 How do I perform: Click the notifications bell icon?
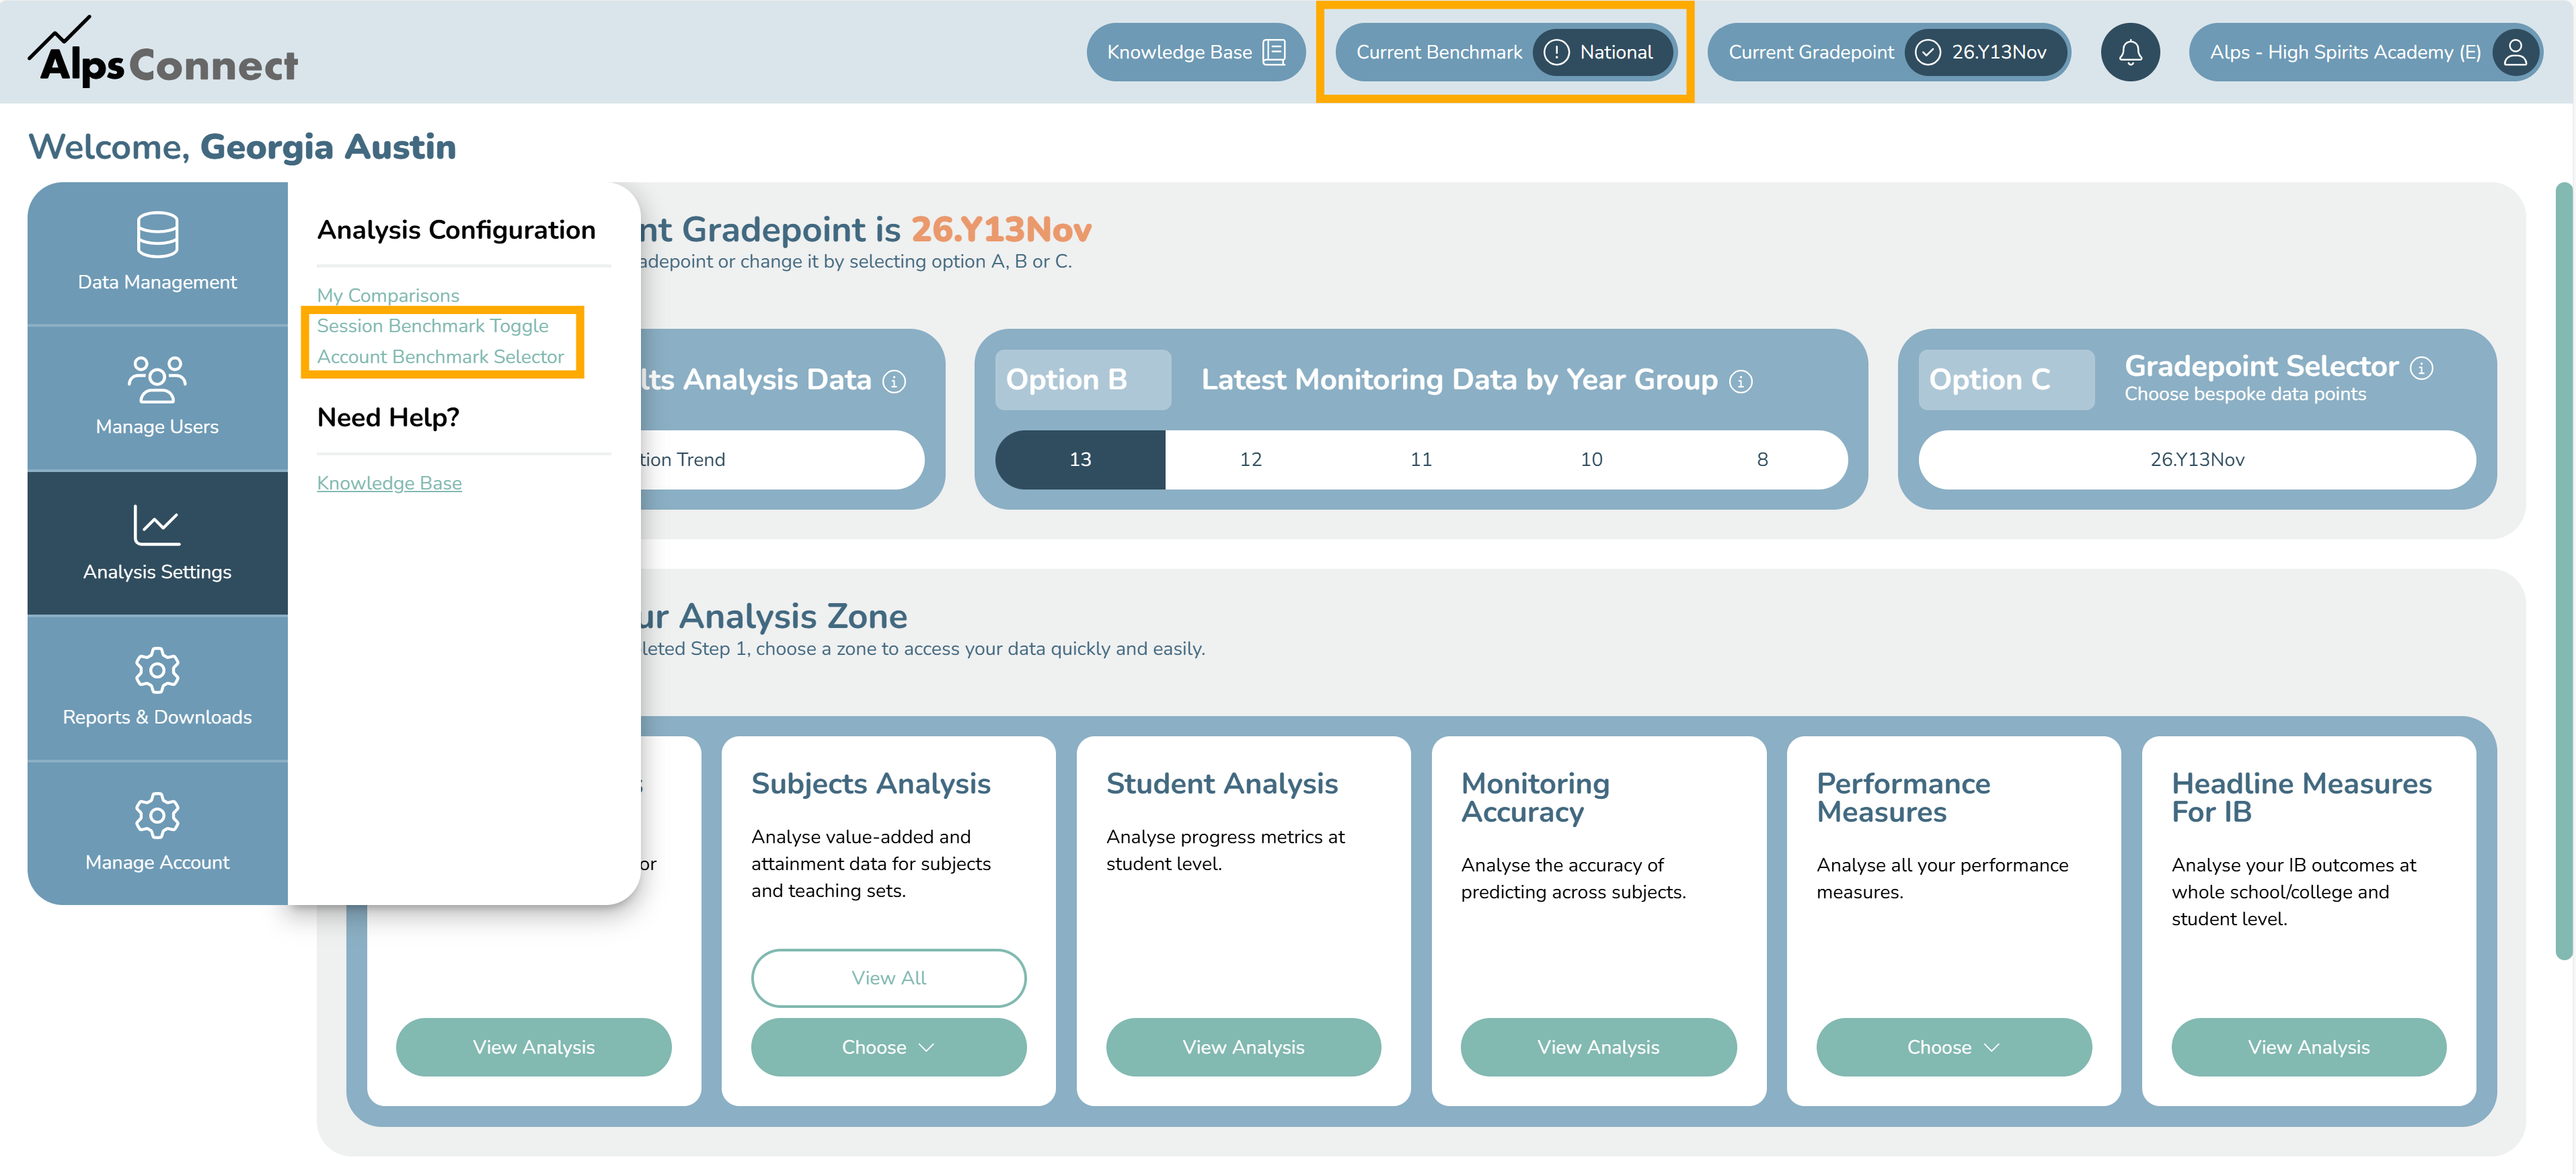point(2130,52)
